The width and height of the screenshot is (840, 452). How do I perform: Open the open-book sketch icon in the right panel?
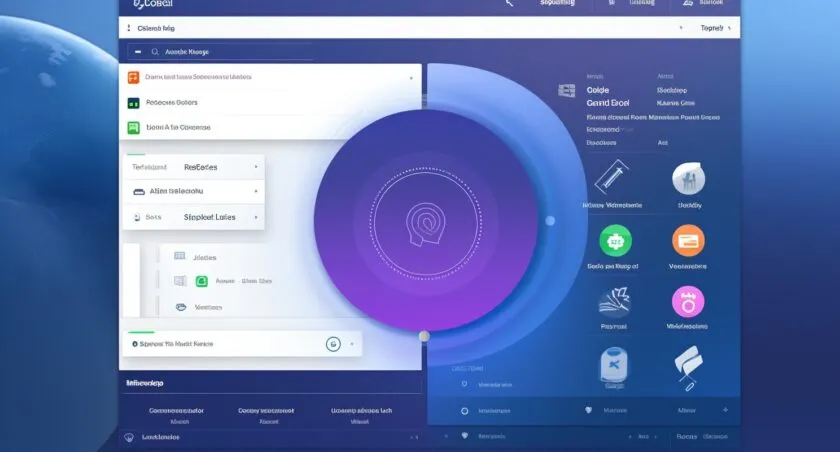point(614,303)
